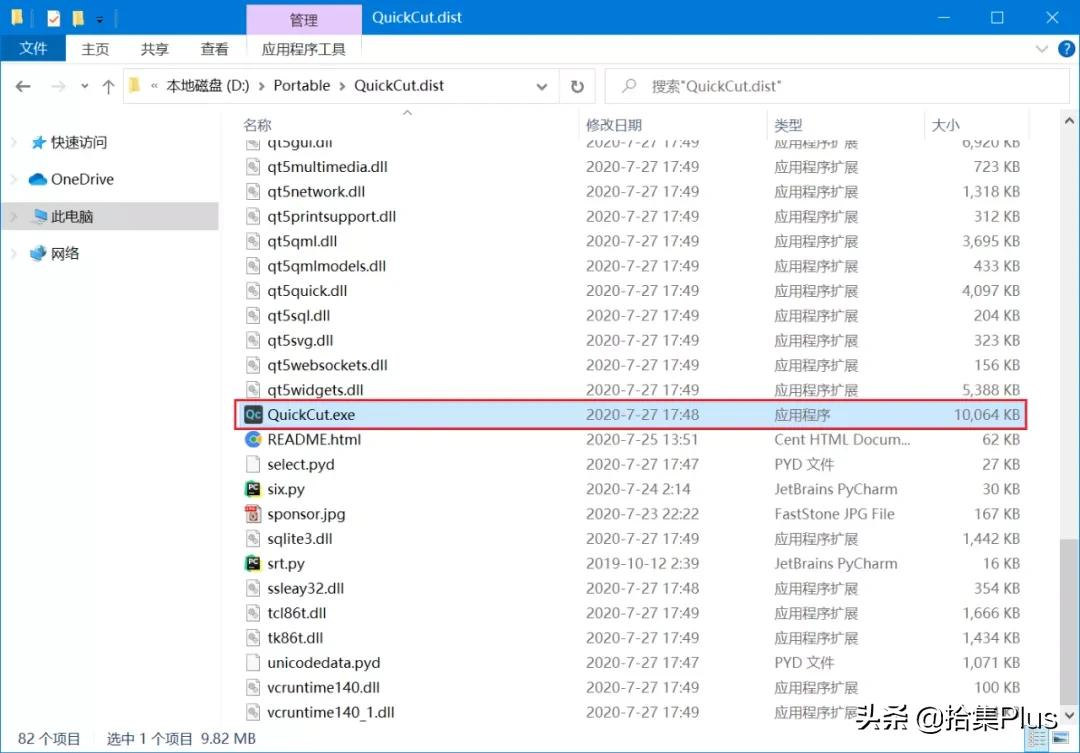Select the qt5printsupport.dll file name

[x=332, y=216]
